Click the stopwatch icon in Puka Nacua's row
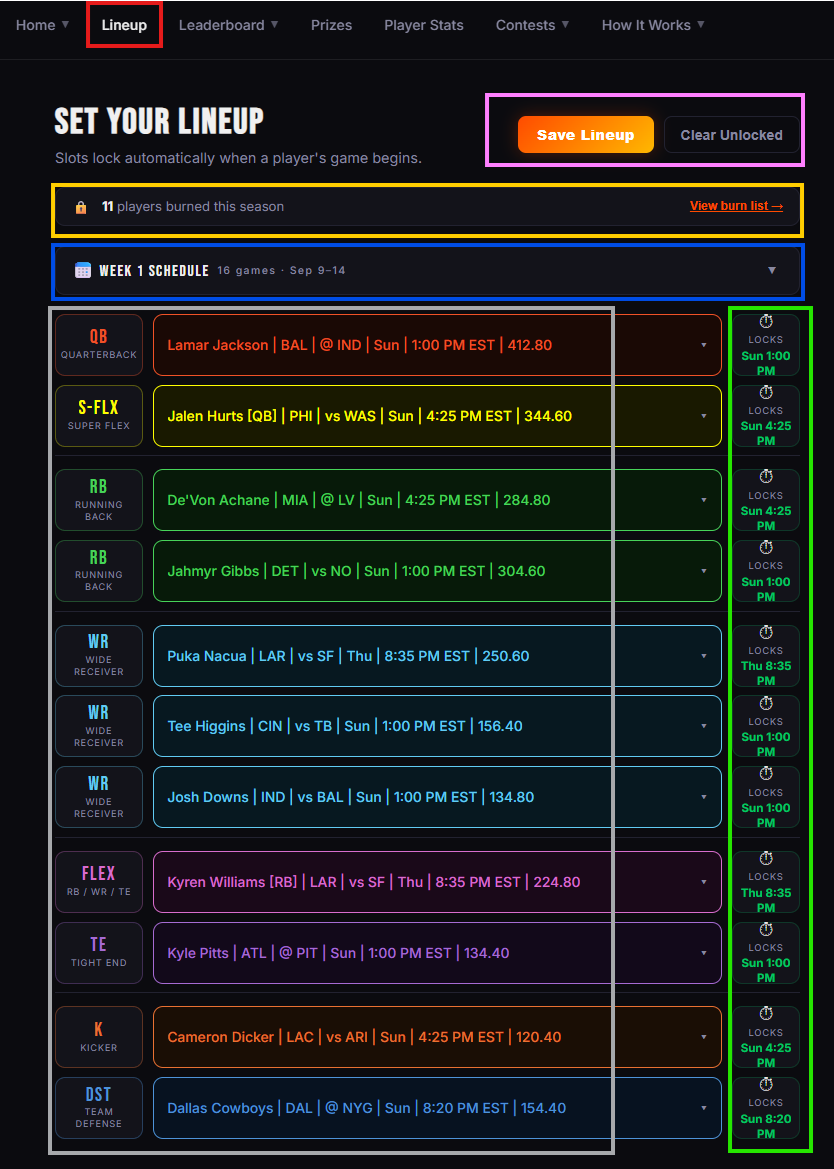The image size is (834, 1169). (765, 632)
